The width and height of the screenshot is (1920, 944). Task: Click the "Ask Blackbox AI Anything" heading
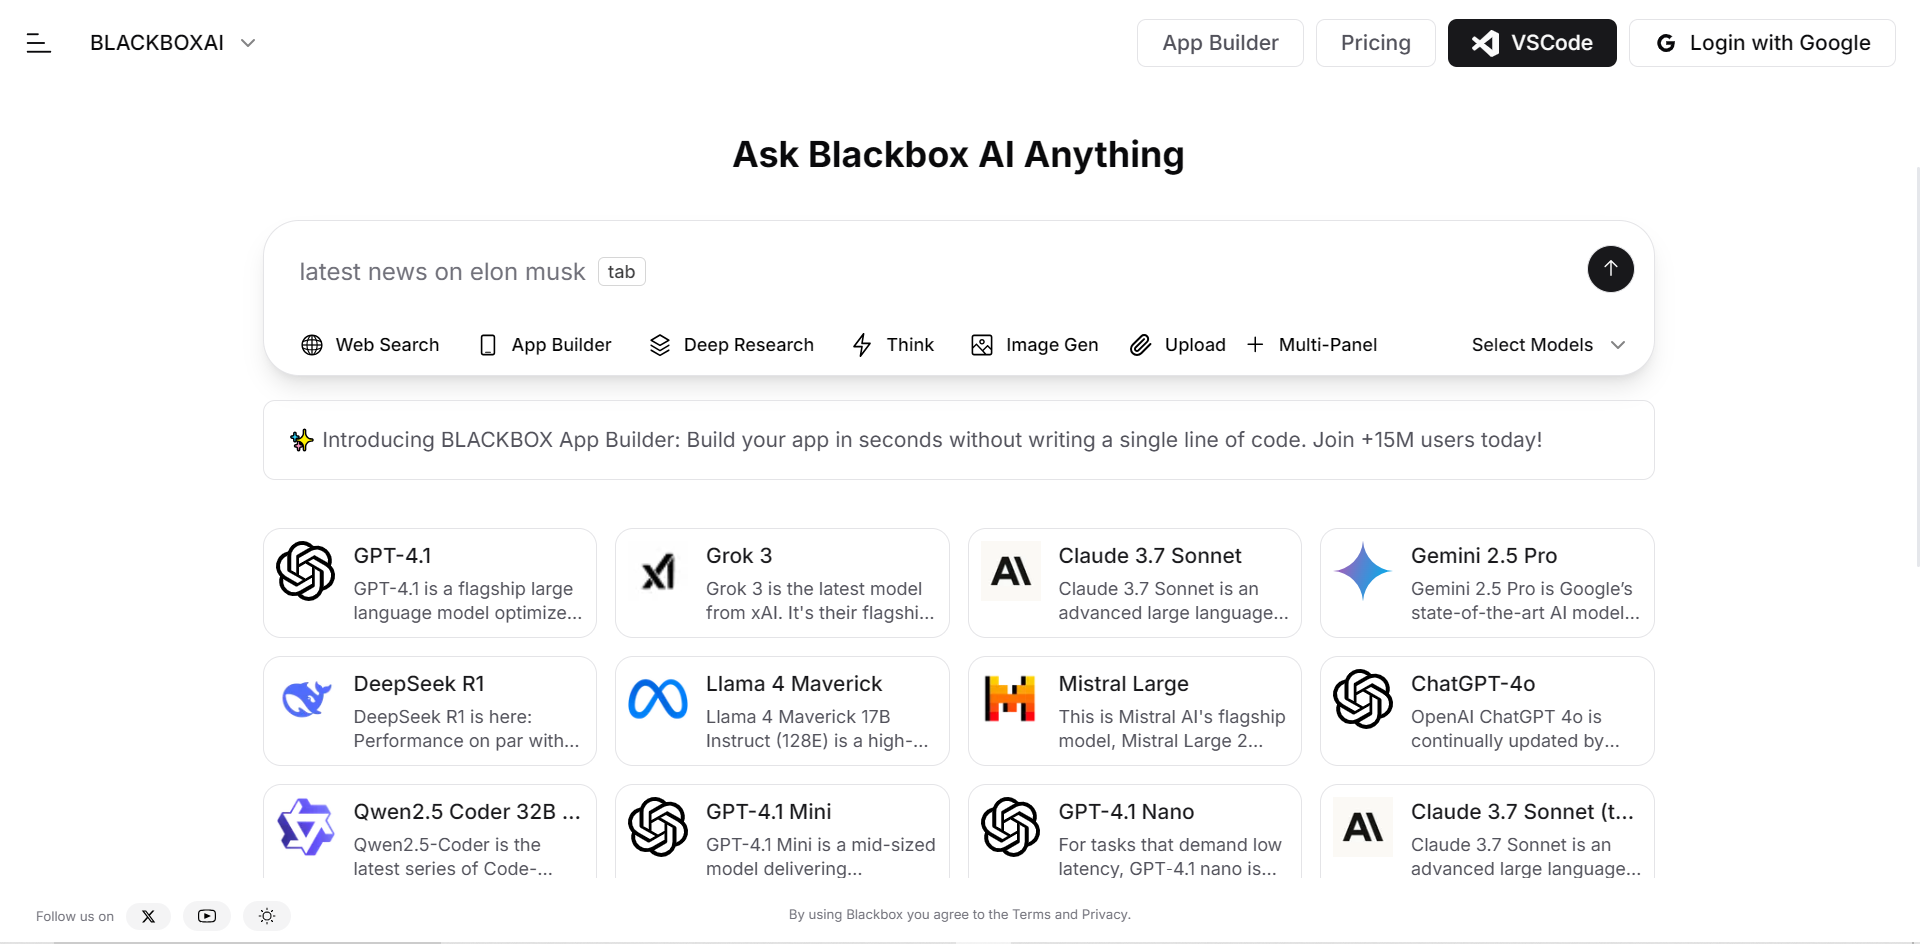(x=958, y=155)
